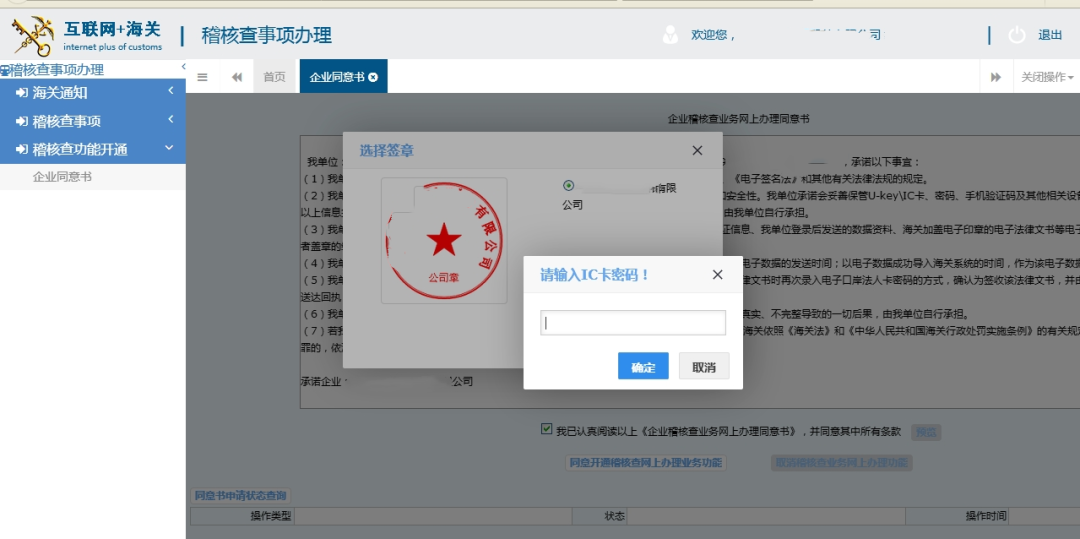Click the arrow icon before 稽核查事项
The height and width of the screenshot is (539, 1080).
[x=21, y=121]
